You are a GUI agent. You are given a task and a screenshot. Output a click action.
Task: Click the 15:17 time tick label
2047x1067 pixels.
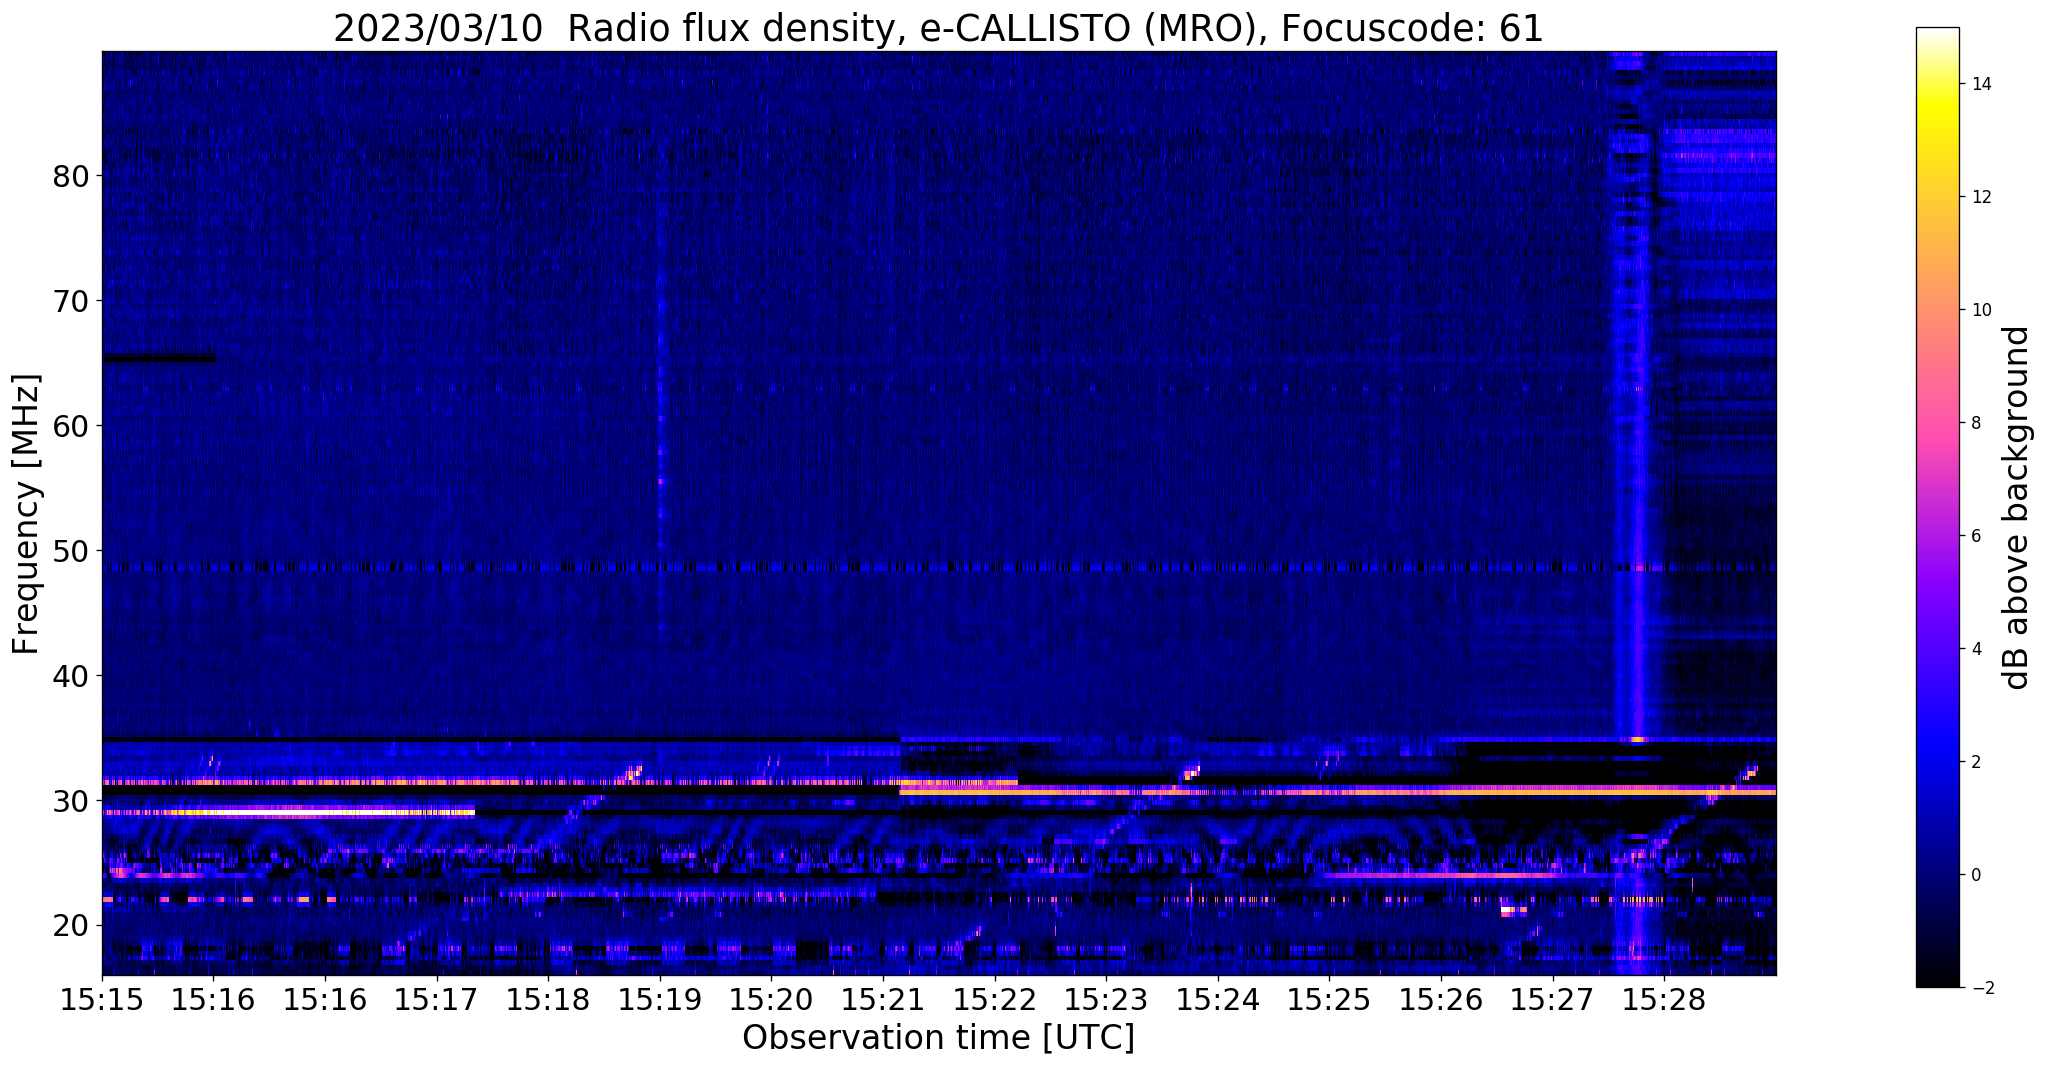[x=436, y=999]
